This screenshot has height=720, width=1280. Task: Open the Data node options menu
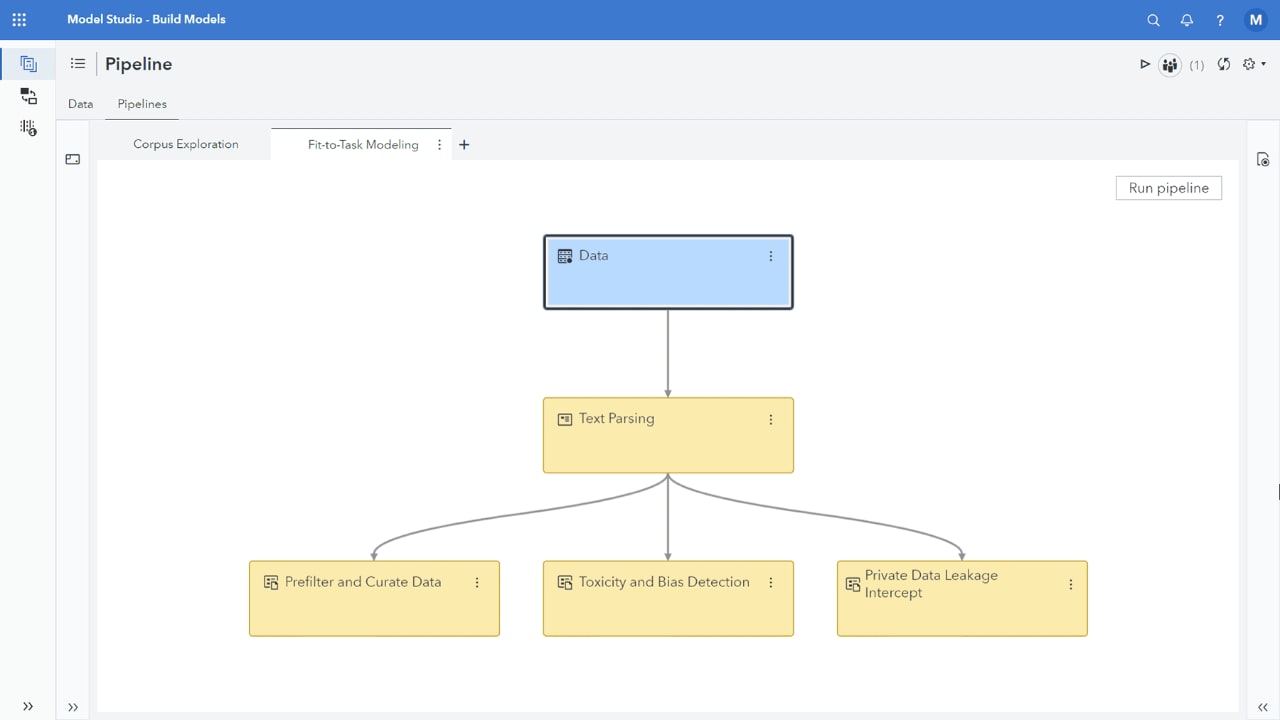pos(770,256)
